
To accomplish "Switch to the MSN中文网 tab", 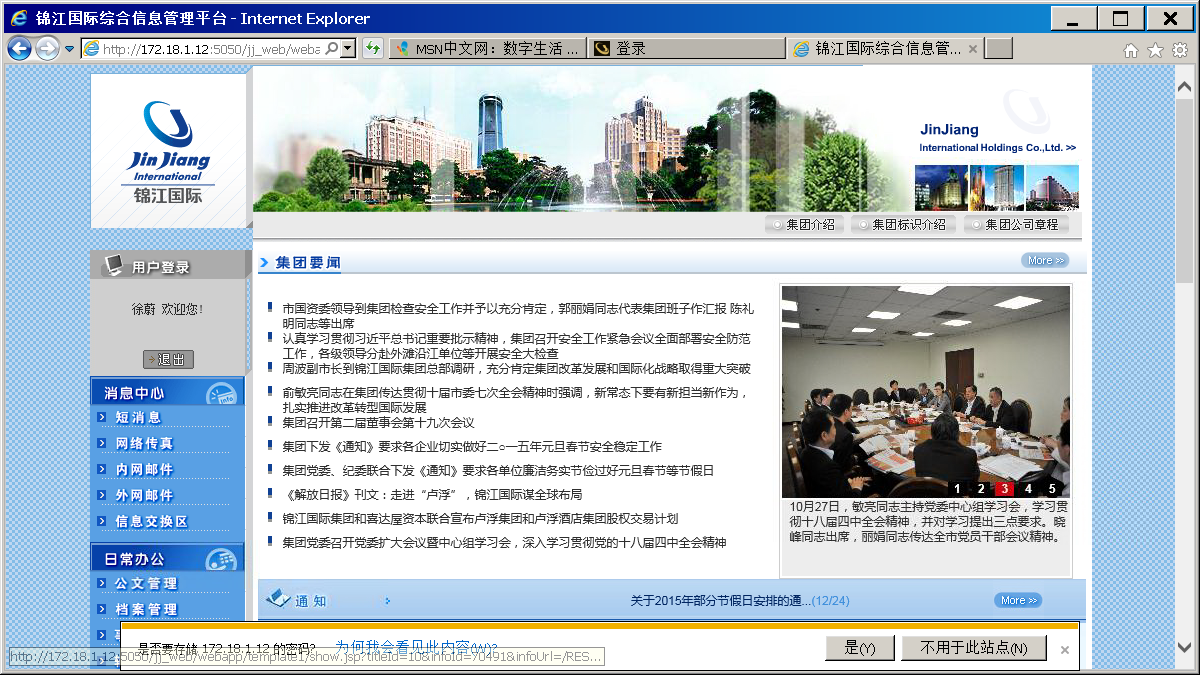I will (487, 48).
